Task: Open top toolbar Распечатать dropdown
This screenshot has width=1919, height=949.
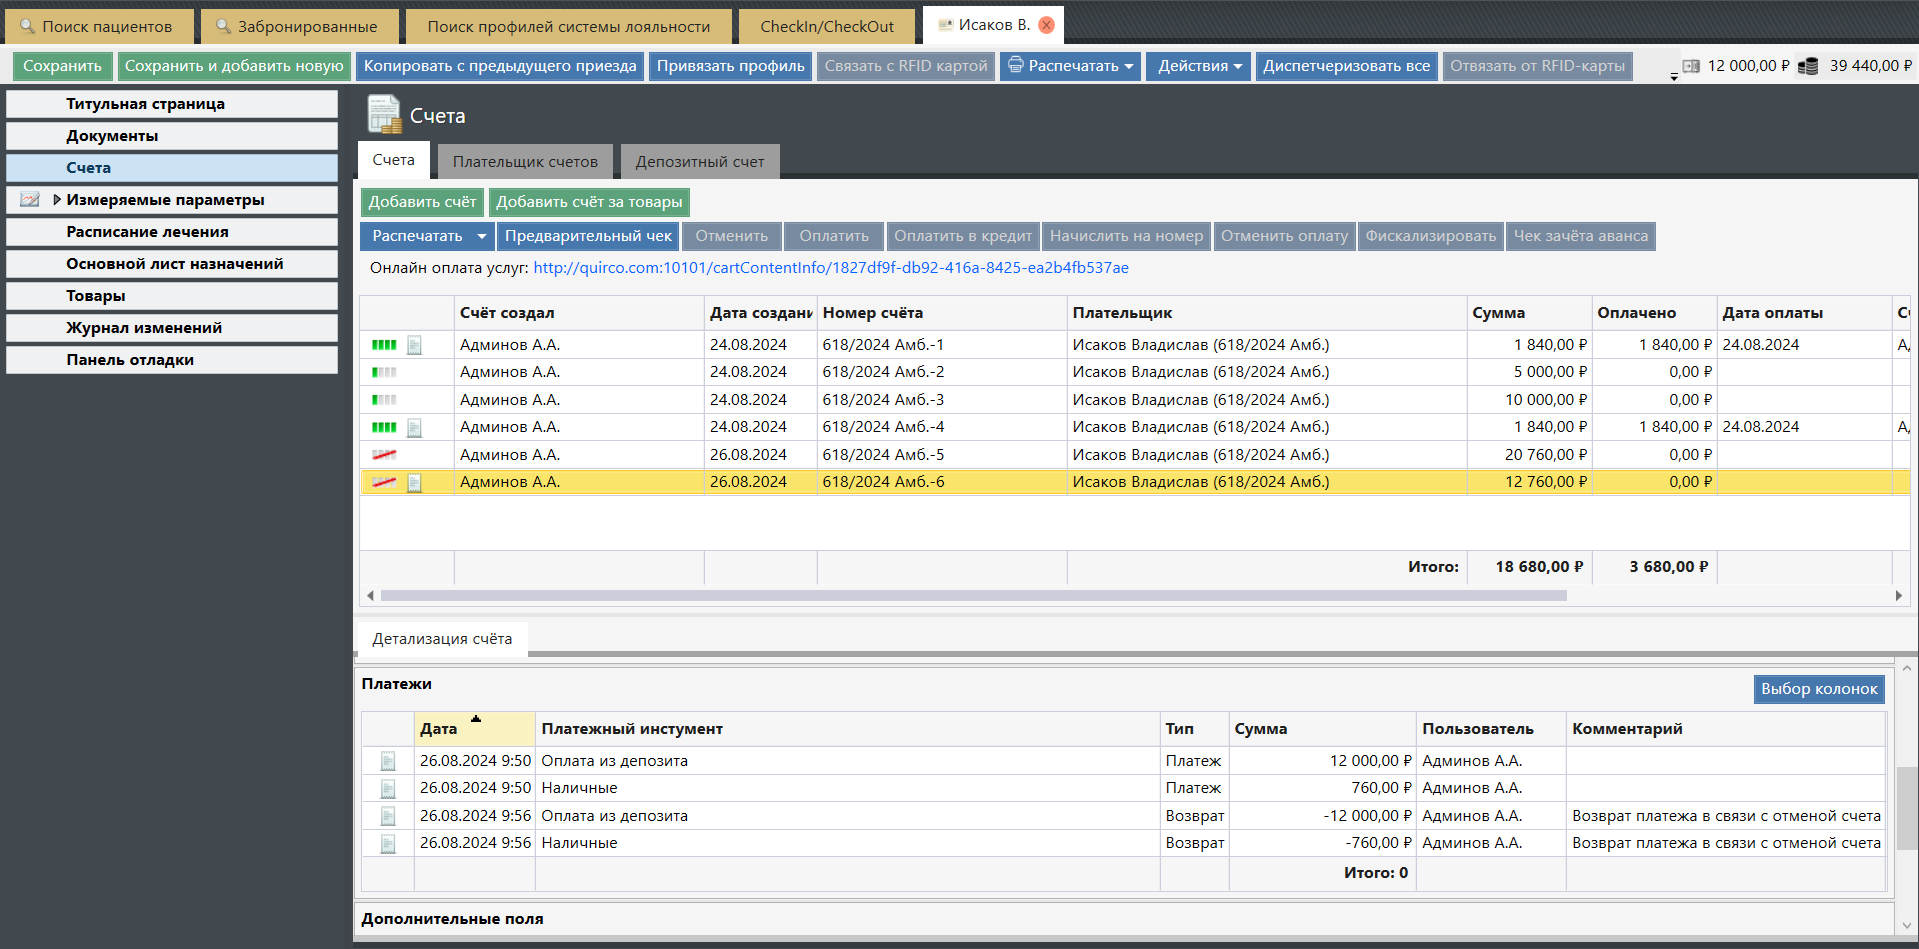Action: [1070, 66]
